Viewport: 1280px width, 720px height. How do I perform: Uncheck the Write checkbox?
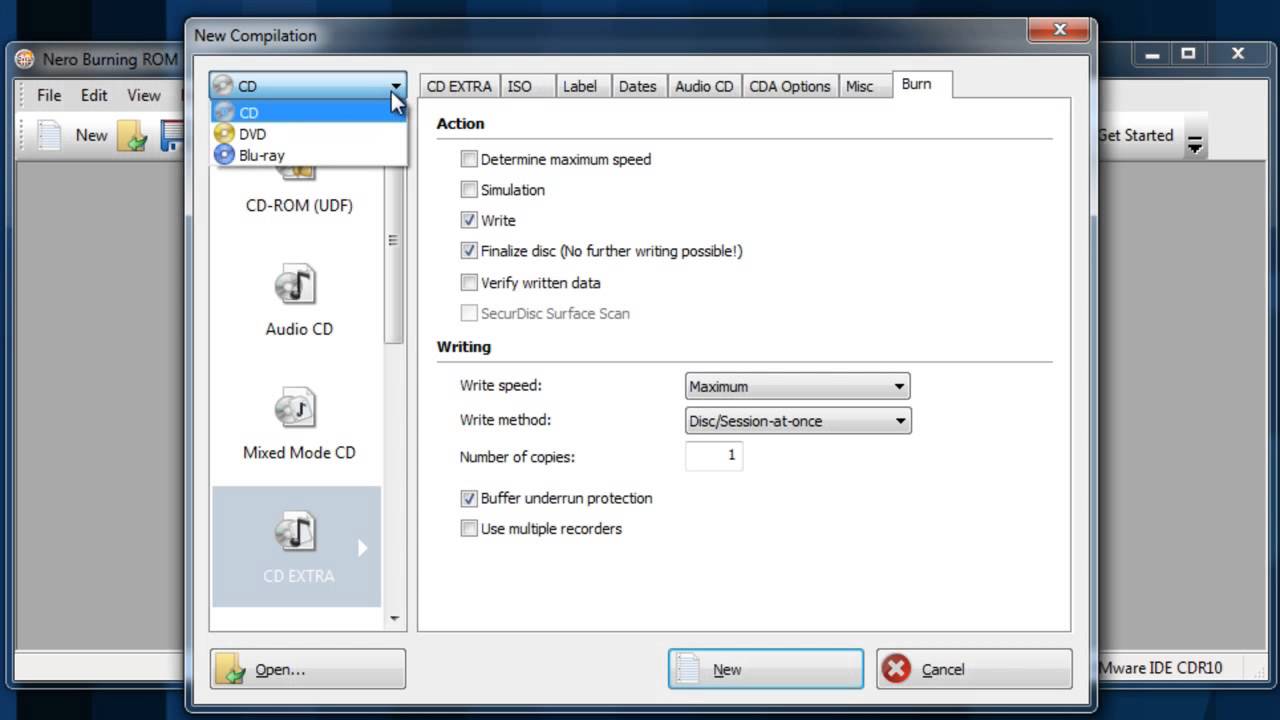469,220
